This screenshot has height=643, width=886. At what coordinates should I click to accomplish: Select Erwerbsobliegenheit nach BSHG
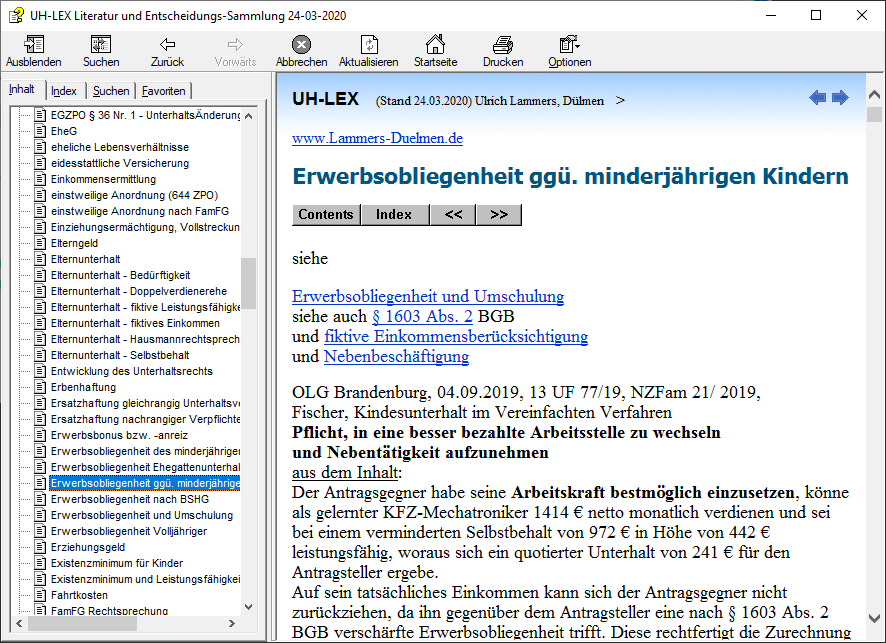(x=130, y=499)
